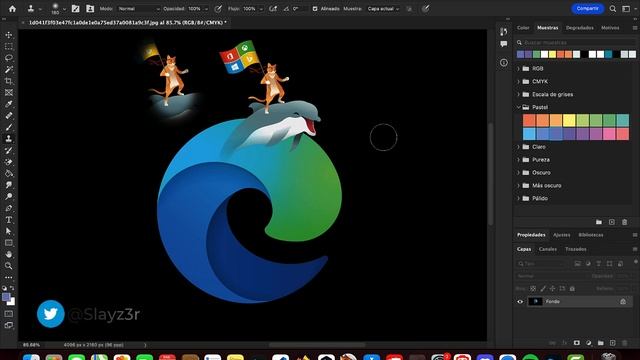Open the search icon in top bar
Viewport: 640px width, 360px height.
(613, 9)
